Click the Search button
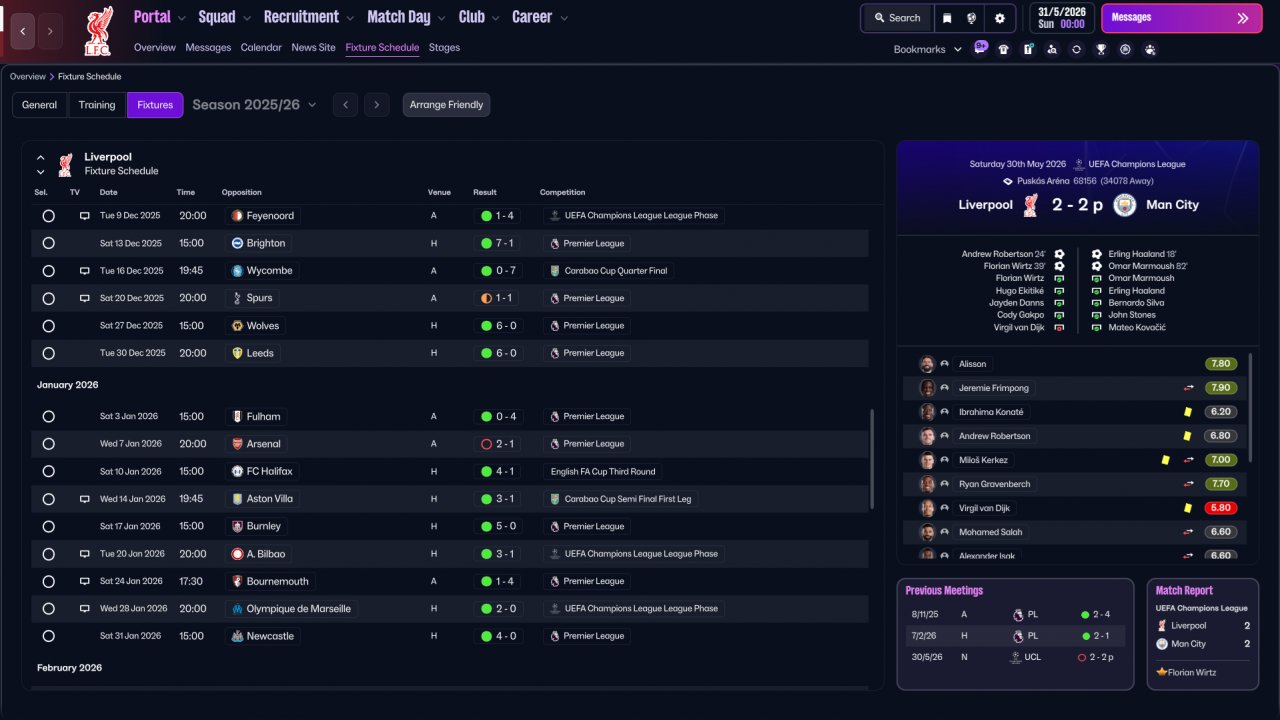The width and height of the screenshot is (1280, 720). [x=897, y=18]
